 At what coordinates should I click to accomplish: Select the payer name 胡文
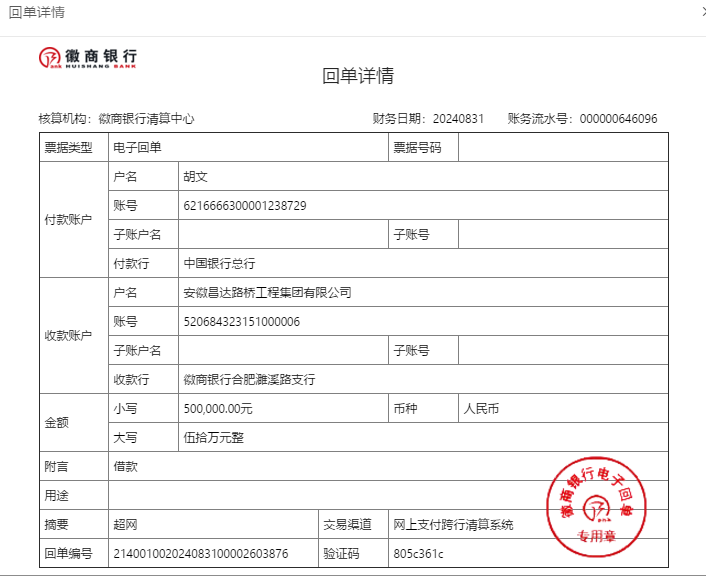194,177
